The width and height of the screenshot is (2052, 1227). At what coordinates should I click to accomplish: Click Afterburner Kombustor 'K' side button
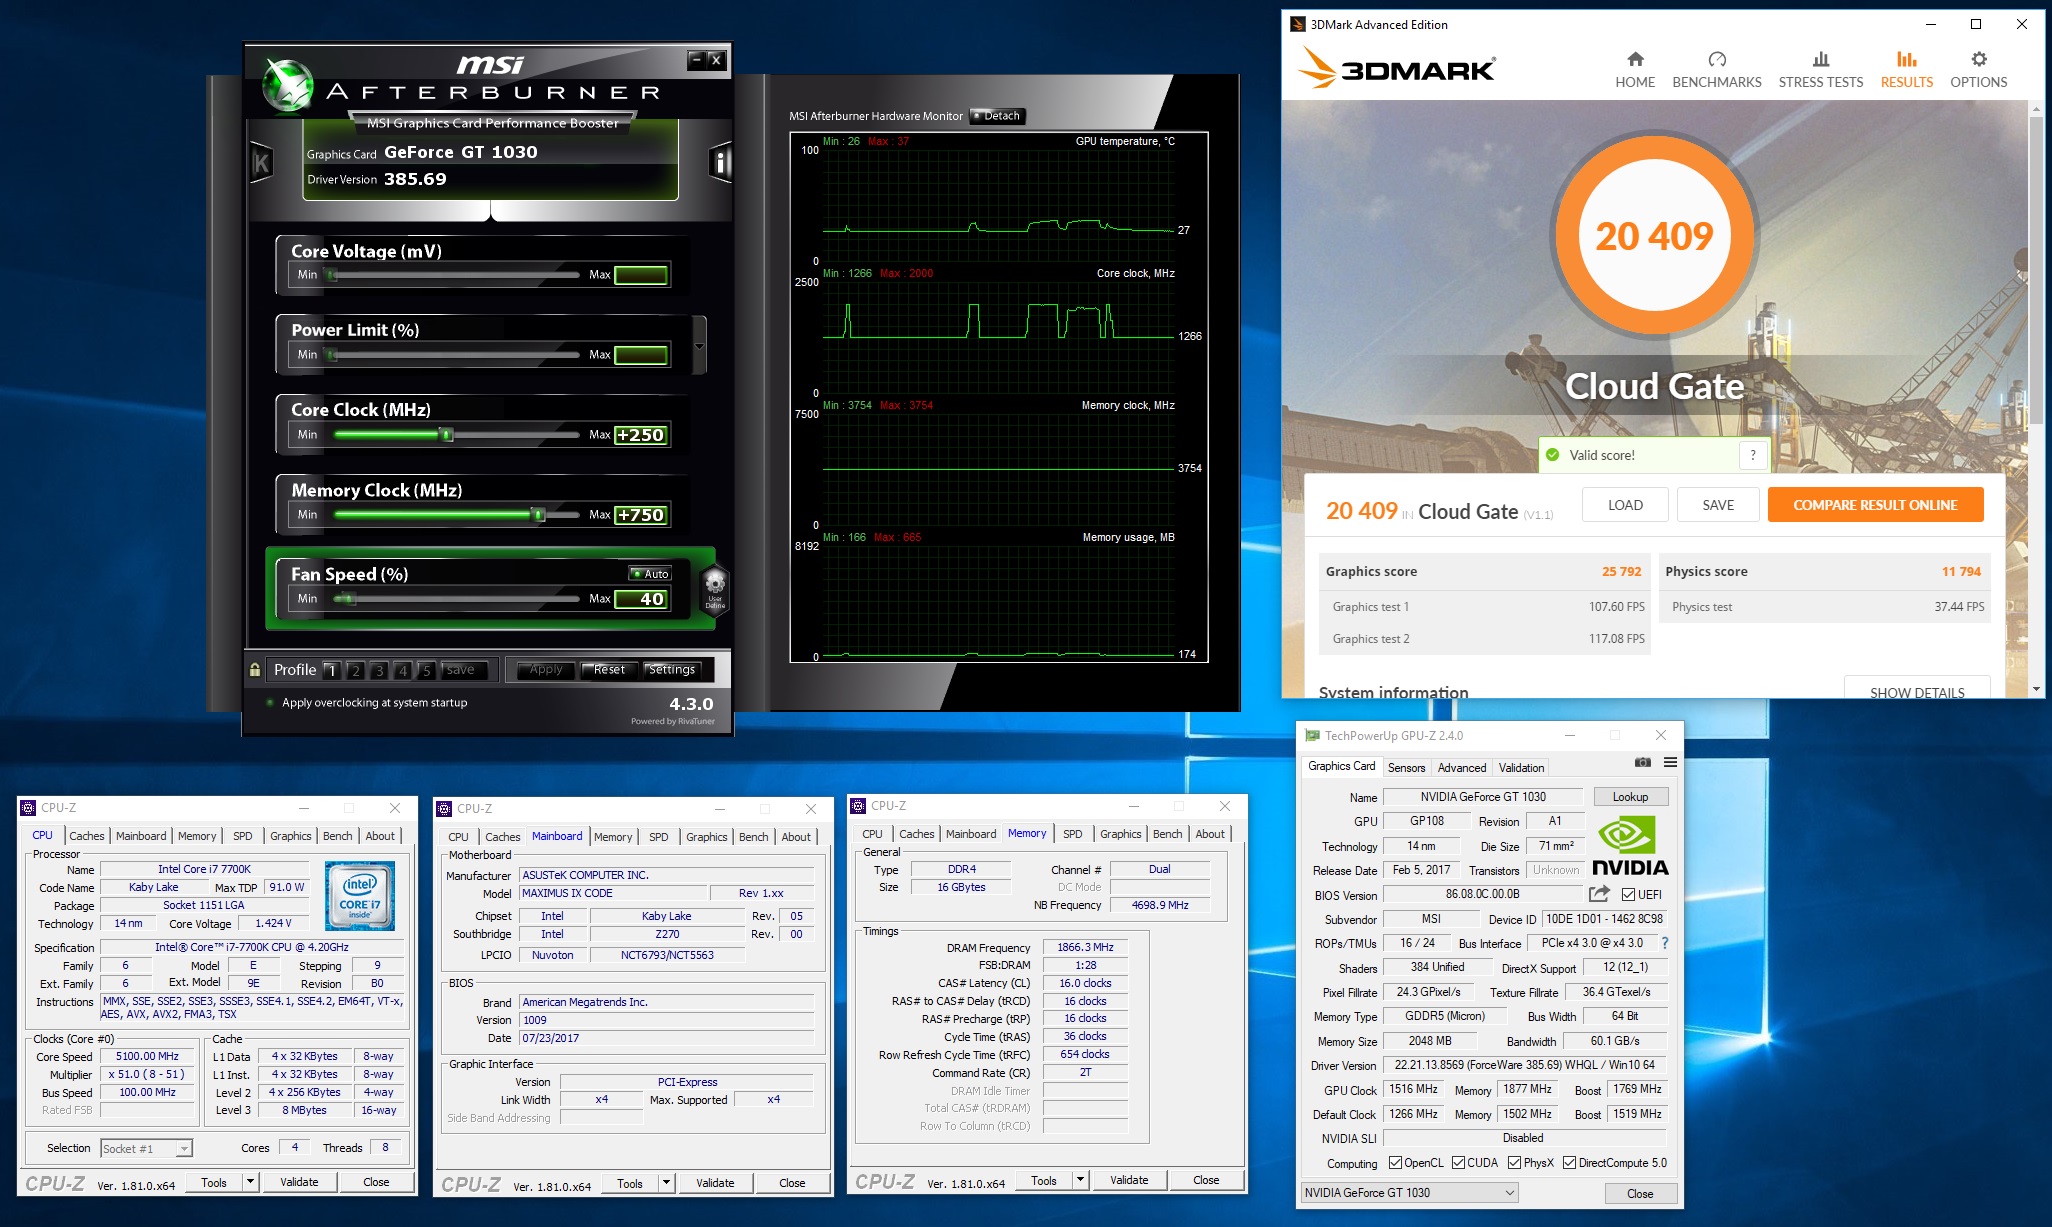pyautogui.click(x=261, y=162)
